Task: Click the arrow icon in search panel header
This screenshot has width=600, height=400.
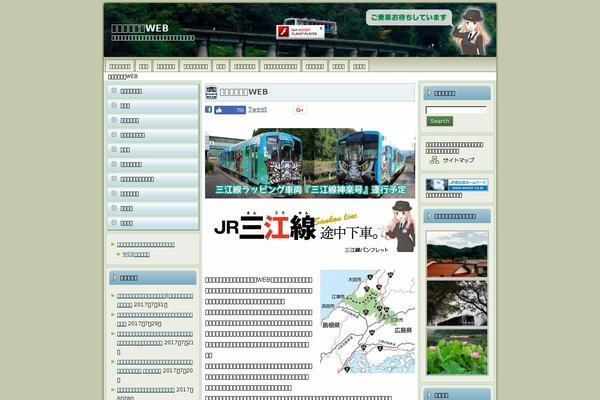Action: point(429,93)
